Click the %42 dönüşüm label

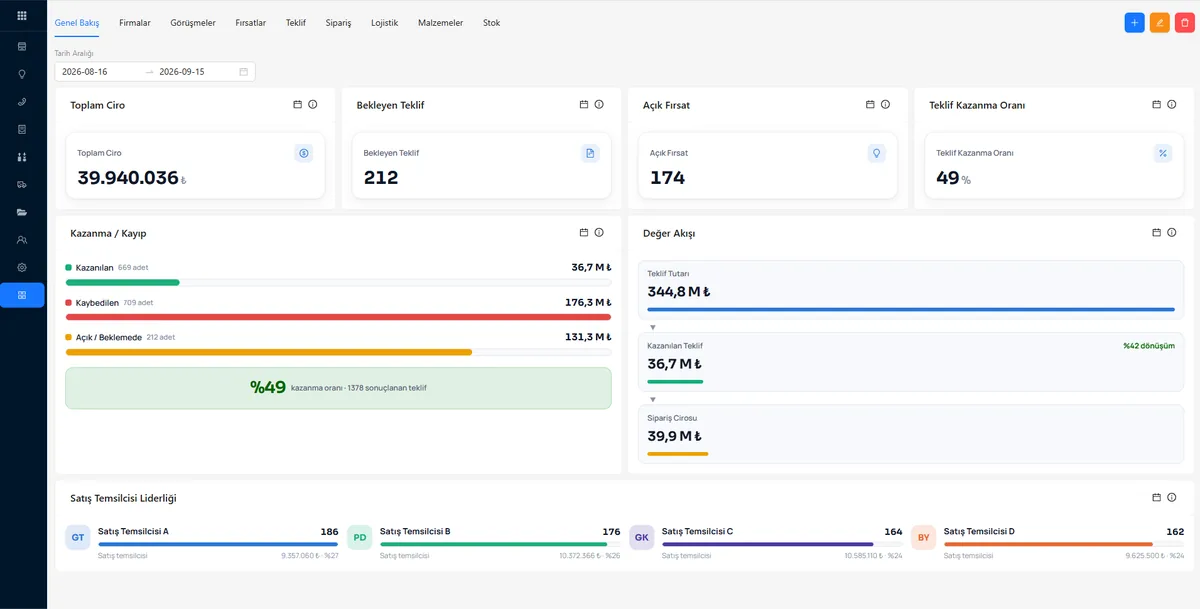click(1149, 346)
